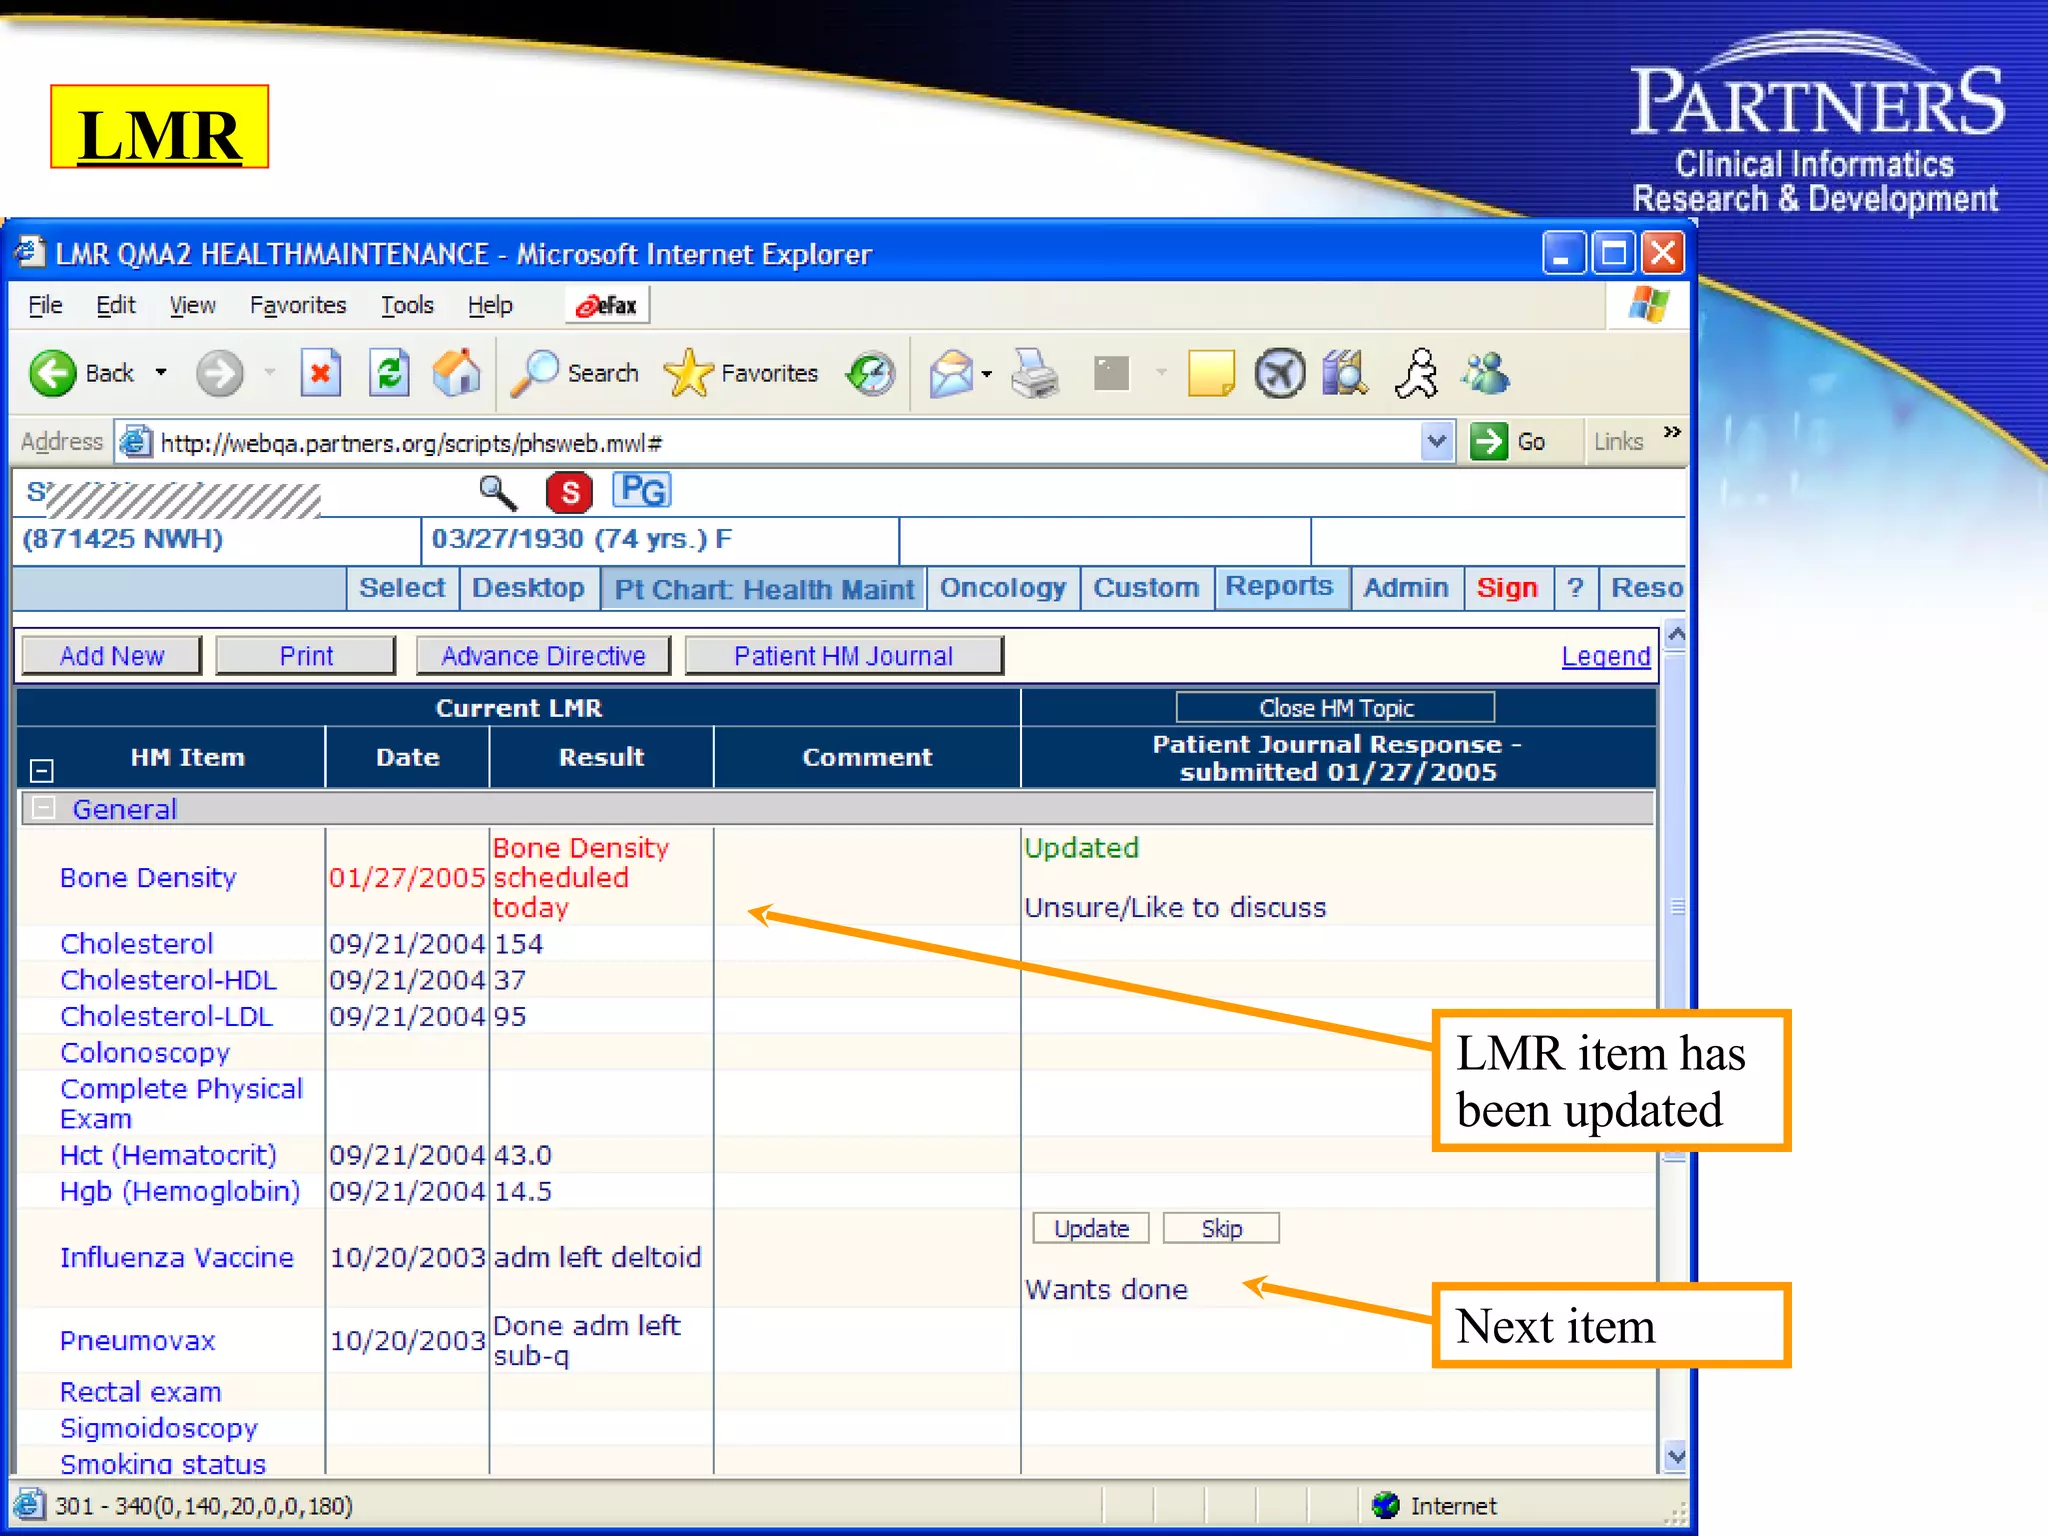2048x1536 pixels.
Task: Click the yellow Discuss note icon
Action: 1211,374
